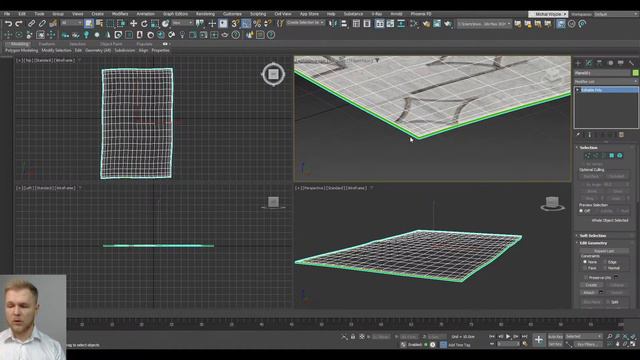Open the Modify command panel tab
The height and width of the screenshot is (360, 640).
589,63
